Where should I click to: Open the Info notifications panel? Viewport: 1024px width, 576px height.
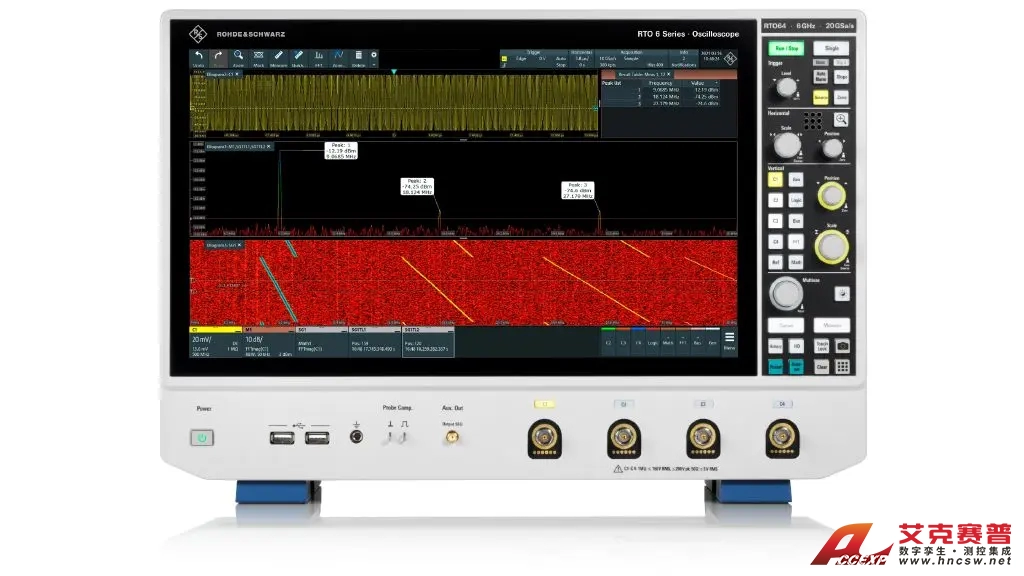pos(684,58)
